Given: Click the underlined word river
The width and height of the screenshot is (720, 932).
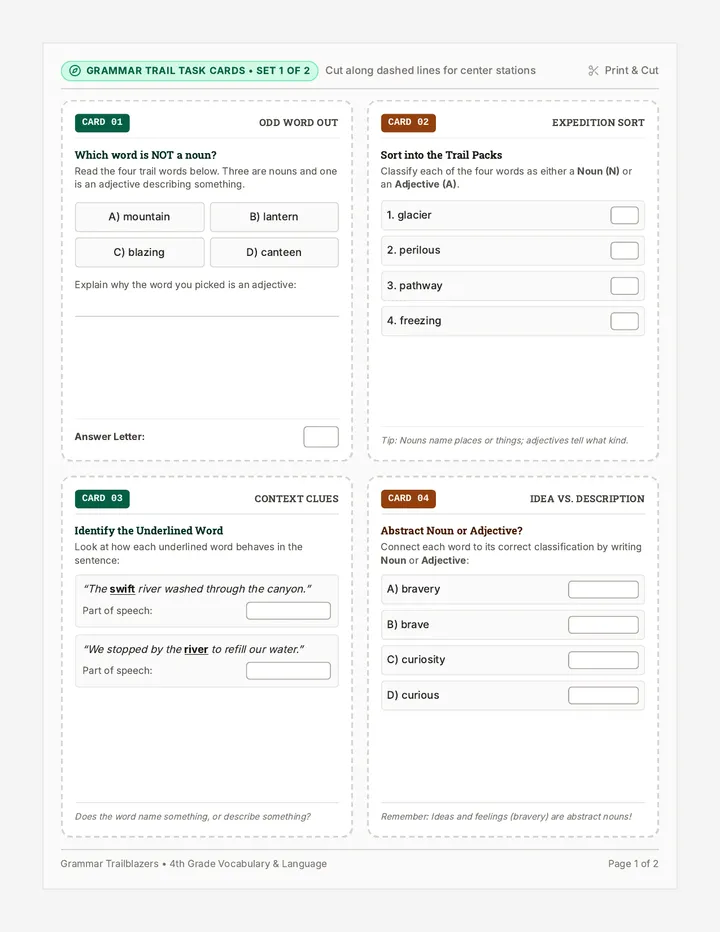Looking at the screenshot, I should [196, 650].
